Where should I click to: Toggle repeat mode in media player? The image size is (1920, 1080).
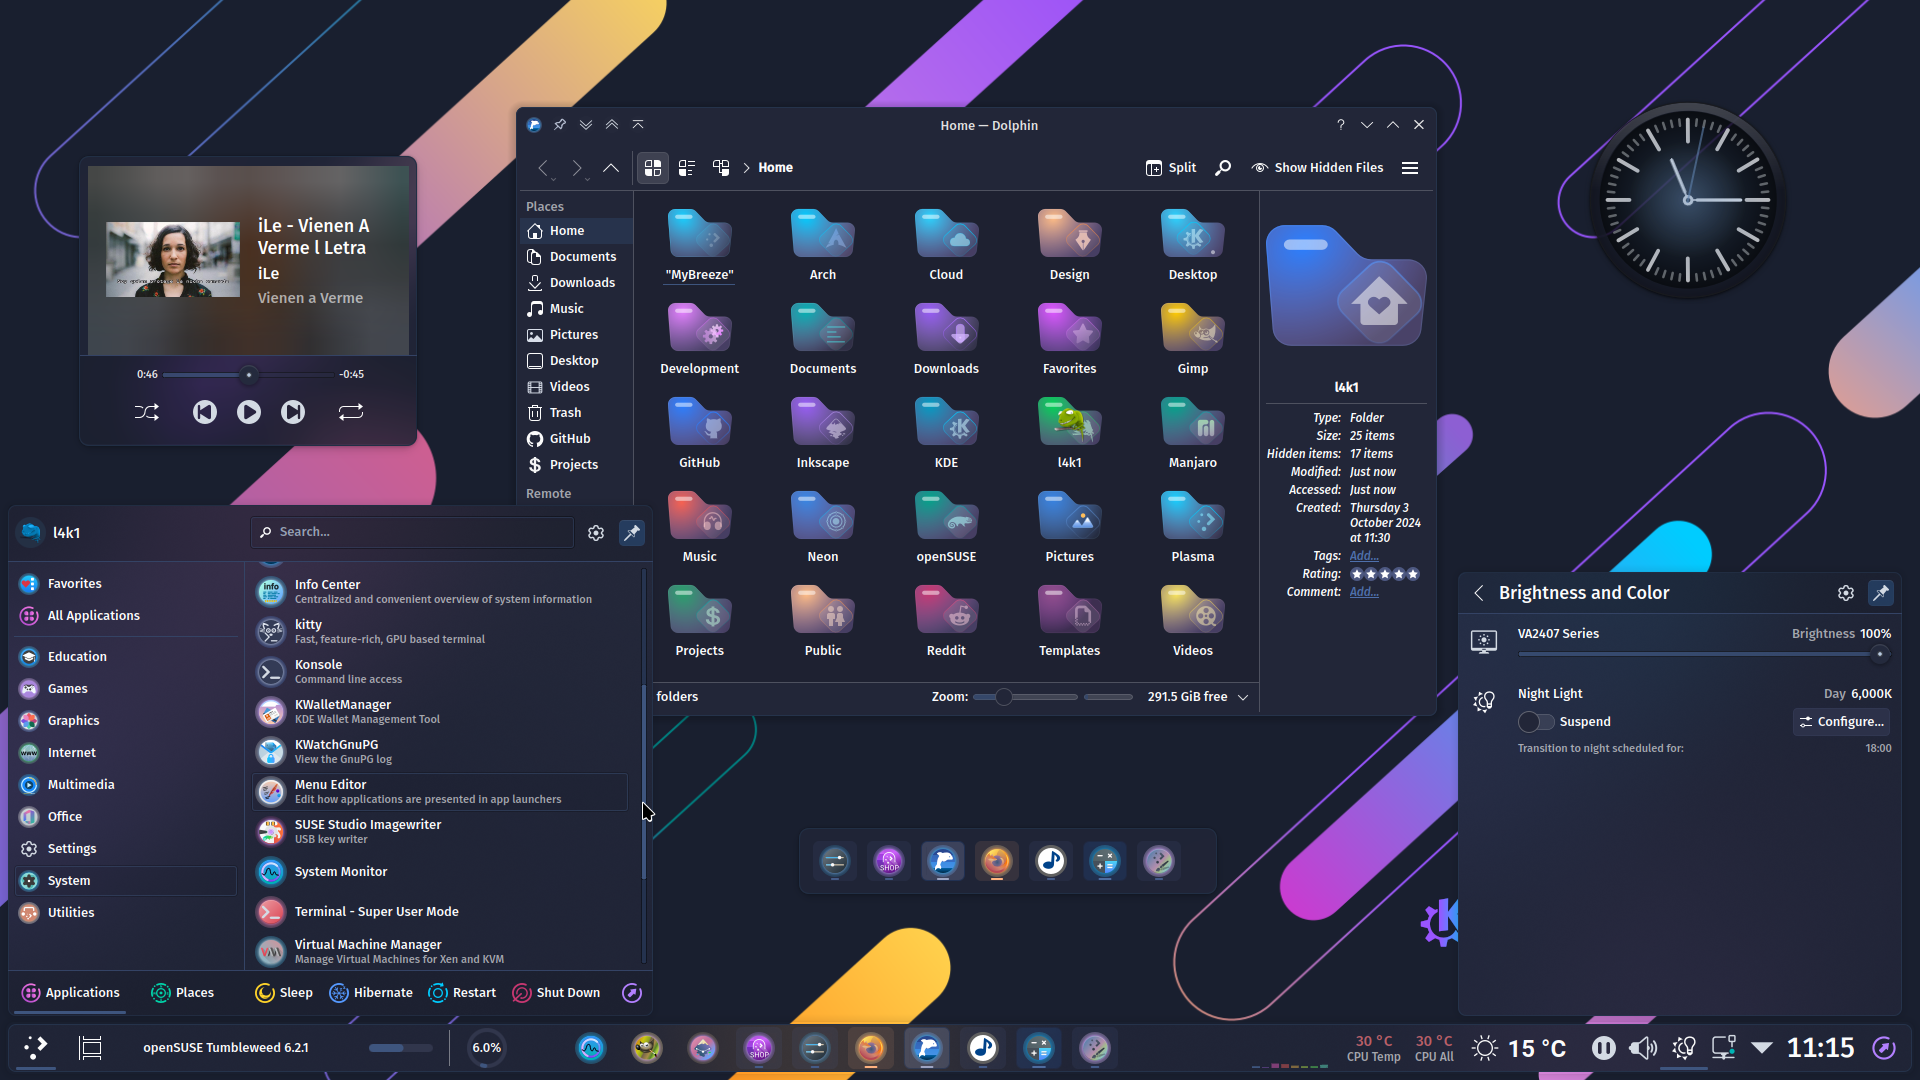click(351, 412)
